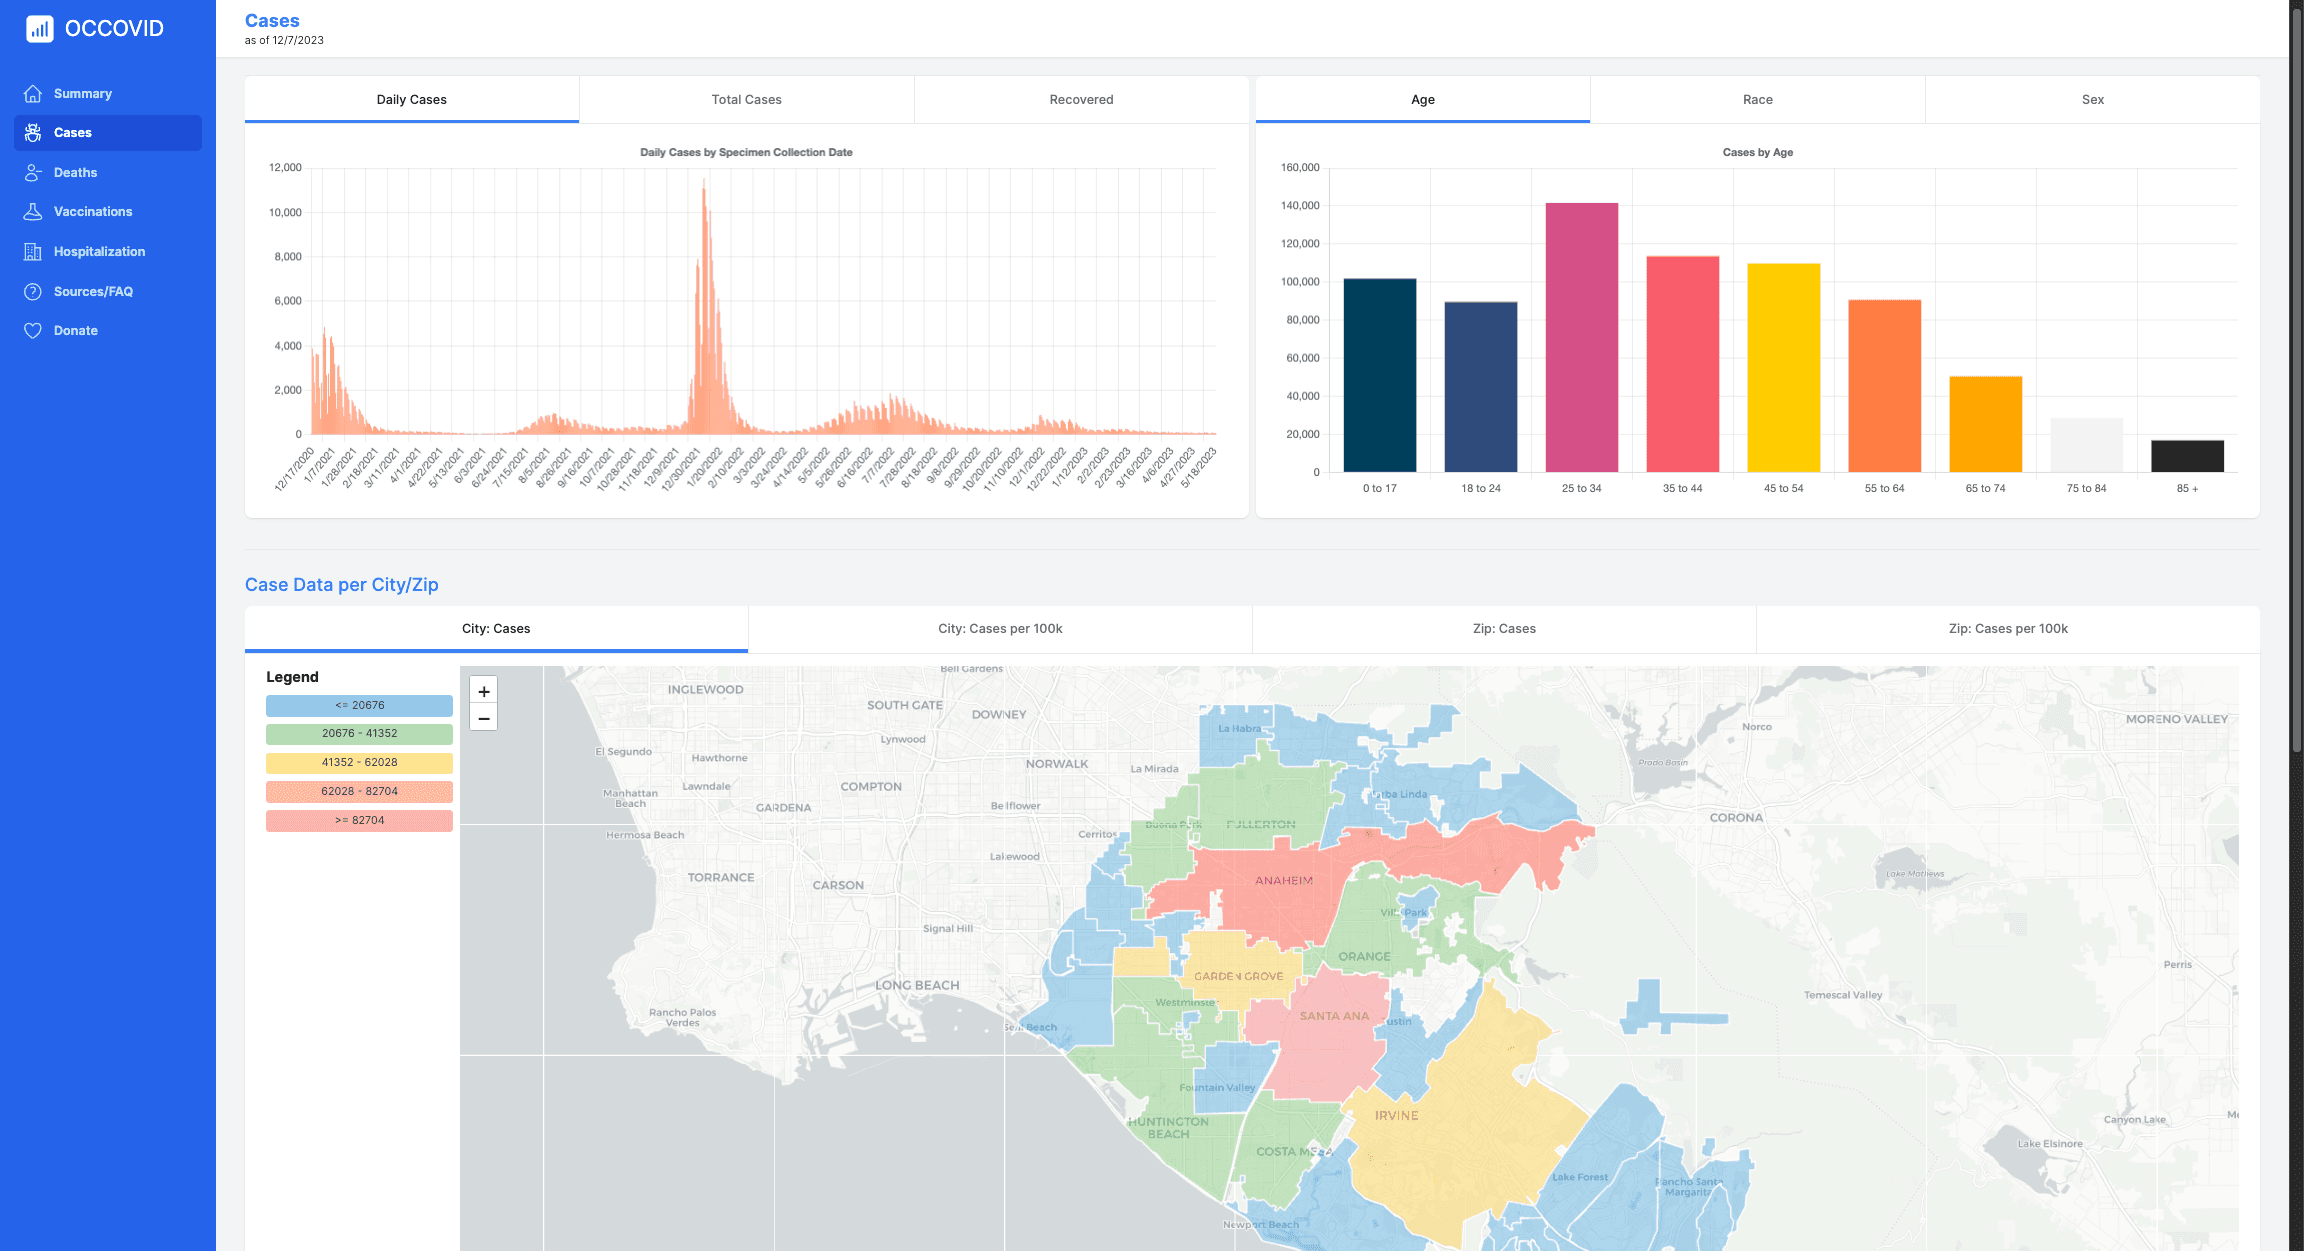Image resolution: width=2304 pixels, height=1251 pixels.
Task: Show cases by Race tab
Action: (1757, 100)
